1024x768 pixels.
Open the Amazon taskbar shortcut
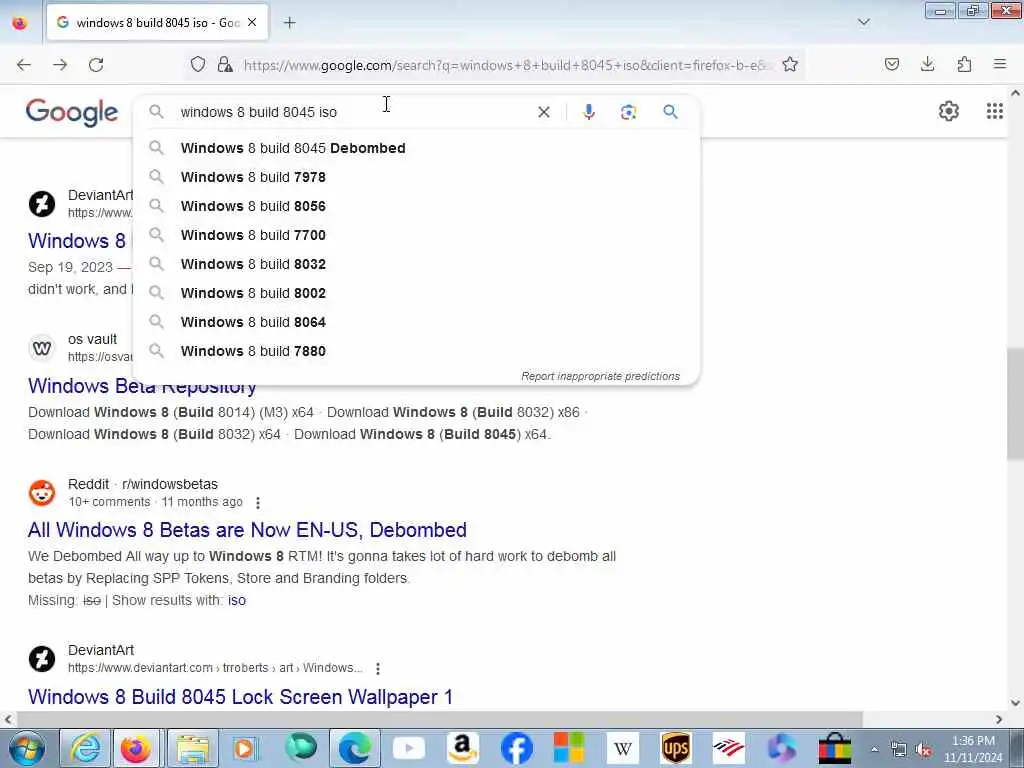pyautogui.click(x=462, y=748)
